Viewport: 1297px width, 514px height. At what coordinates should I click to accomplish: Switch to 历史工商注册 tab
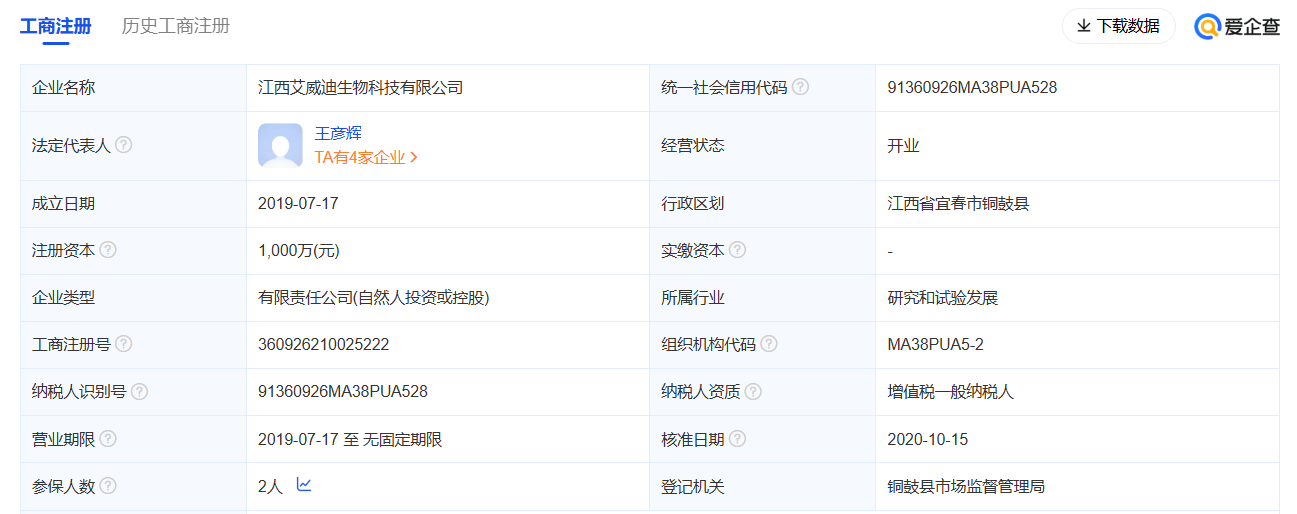(175, 26)
